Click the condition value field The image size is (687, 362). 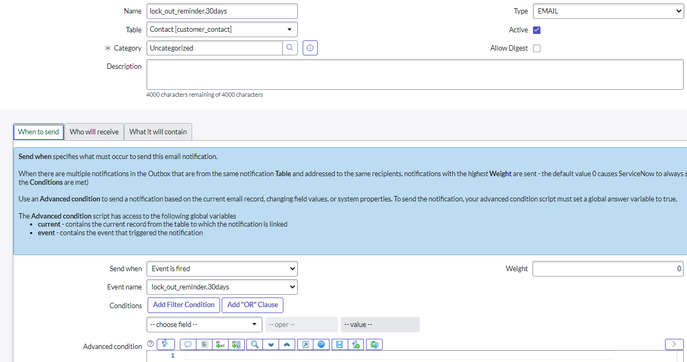380,324
